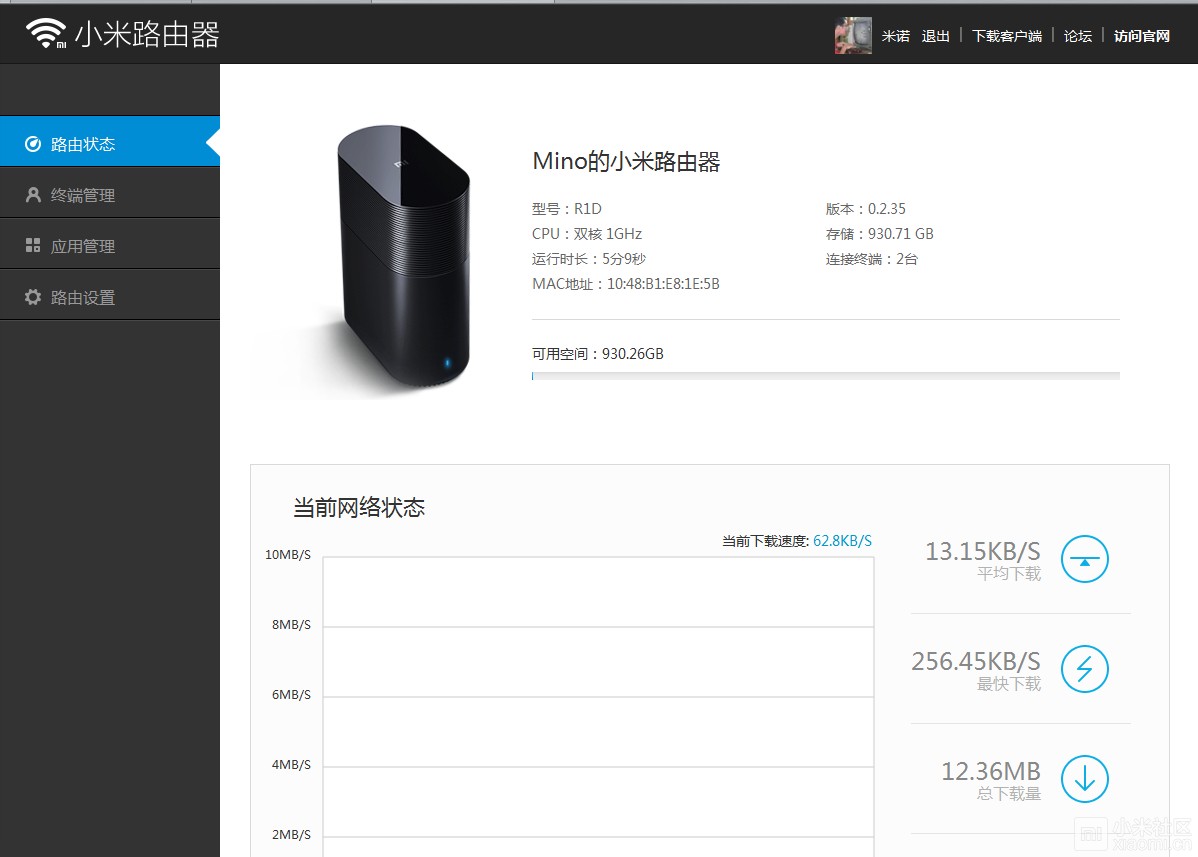
Task: Click the lightning fastest download icon
Action: 1084,669
